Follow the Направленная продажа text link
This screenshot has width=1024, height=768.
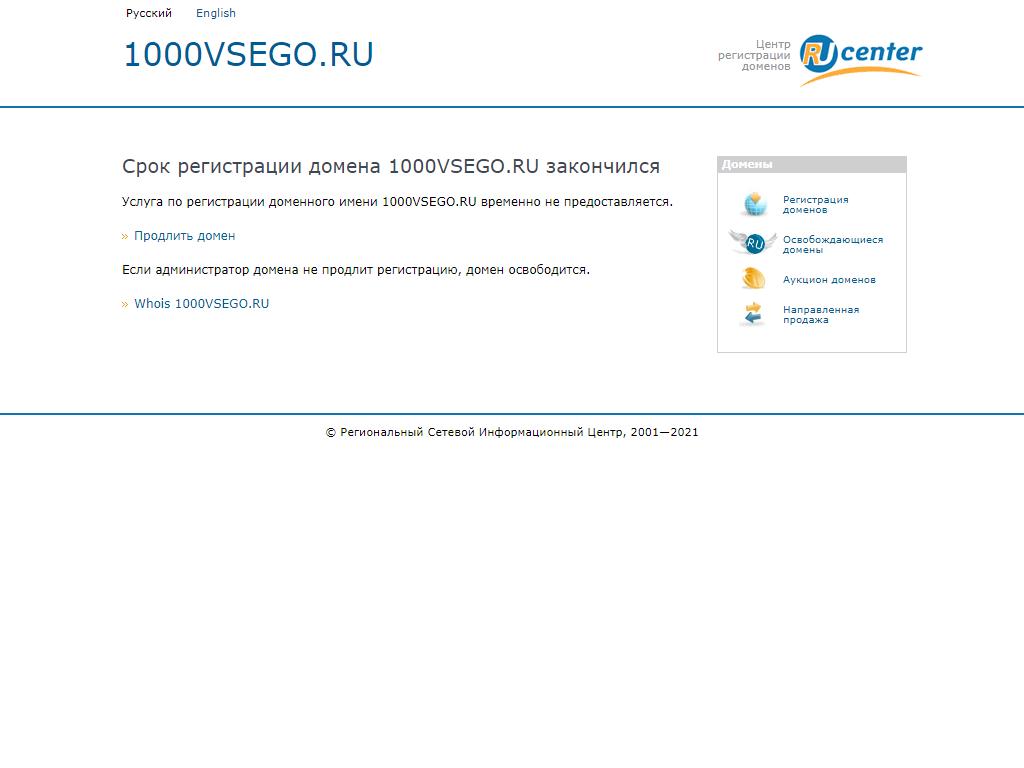pos(820,314)
